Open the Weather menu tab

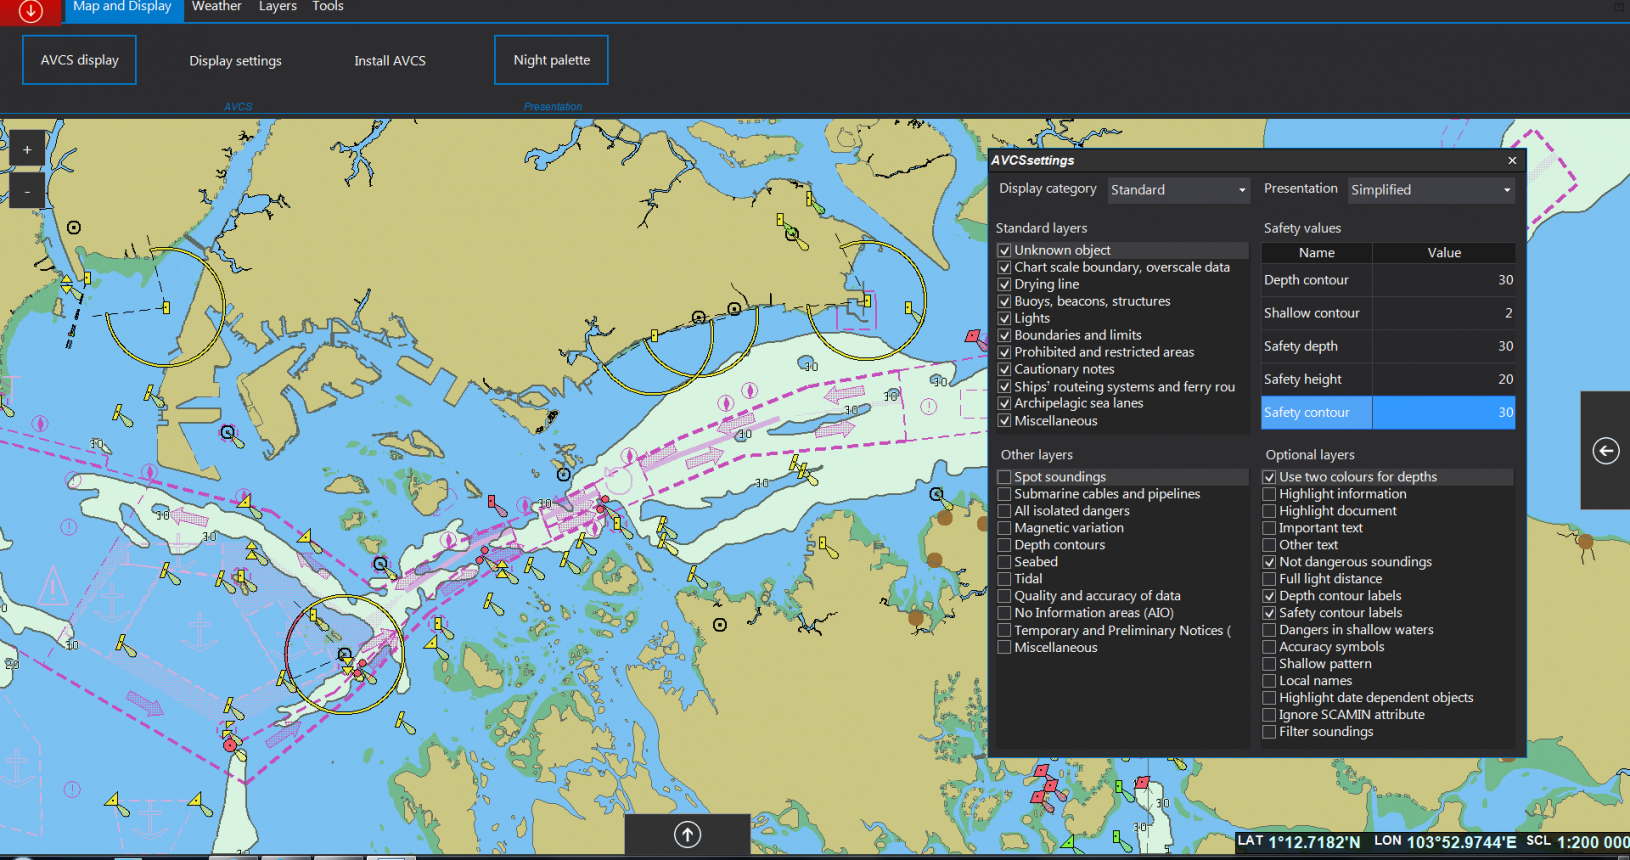click(x=216, y=7)
